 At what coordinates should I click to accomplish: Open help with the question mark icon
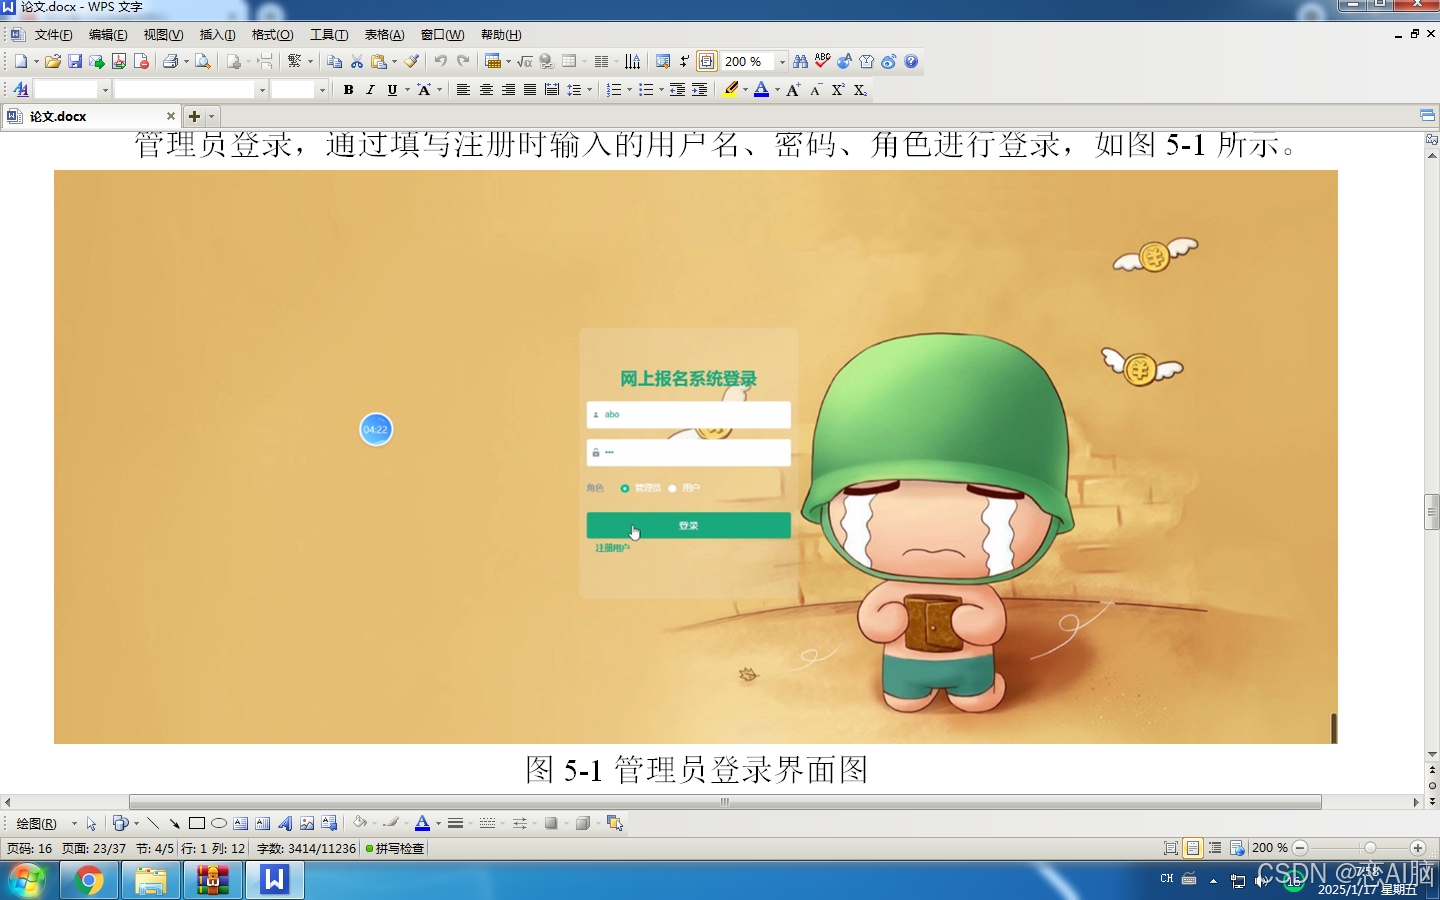911,62
